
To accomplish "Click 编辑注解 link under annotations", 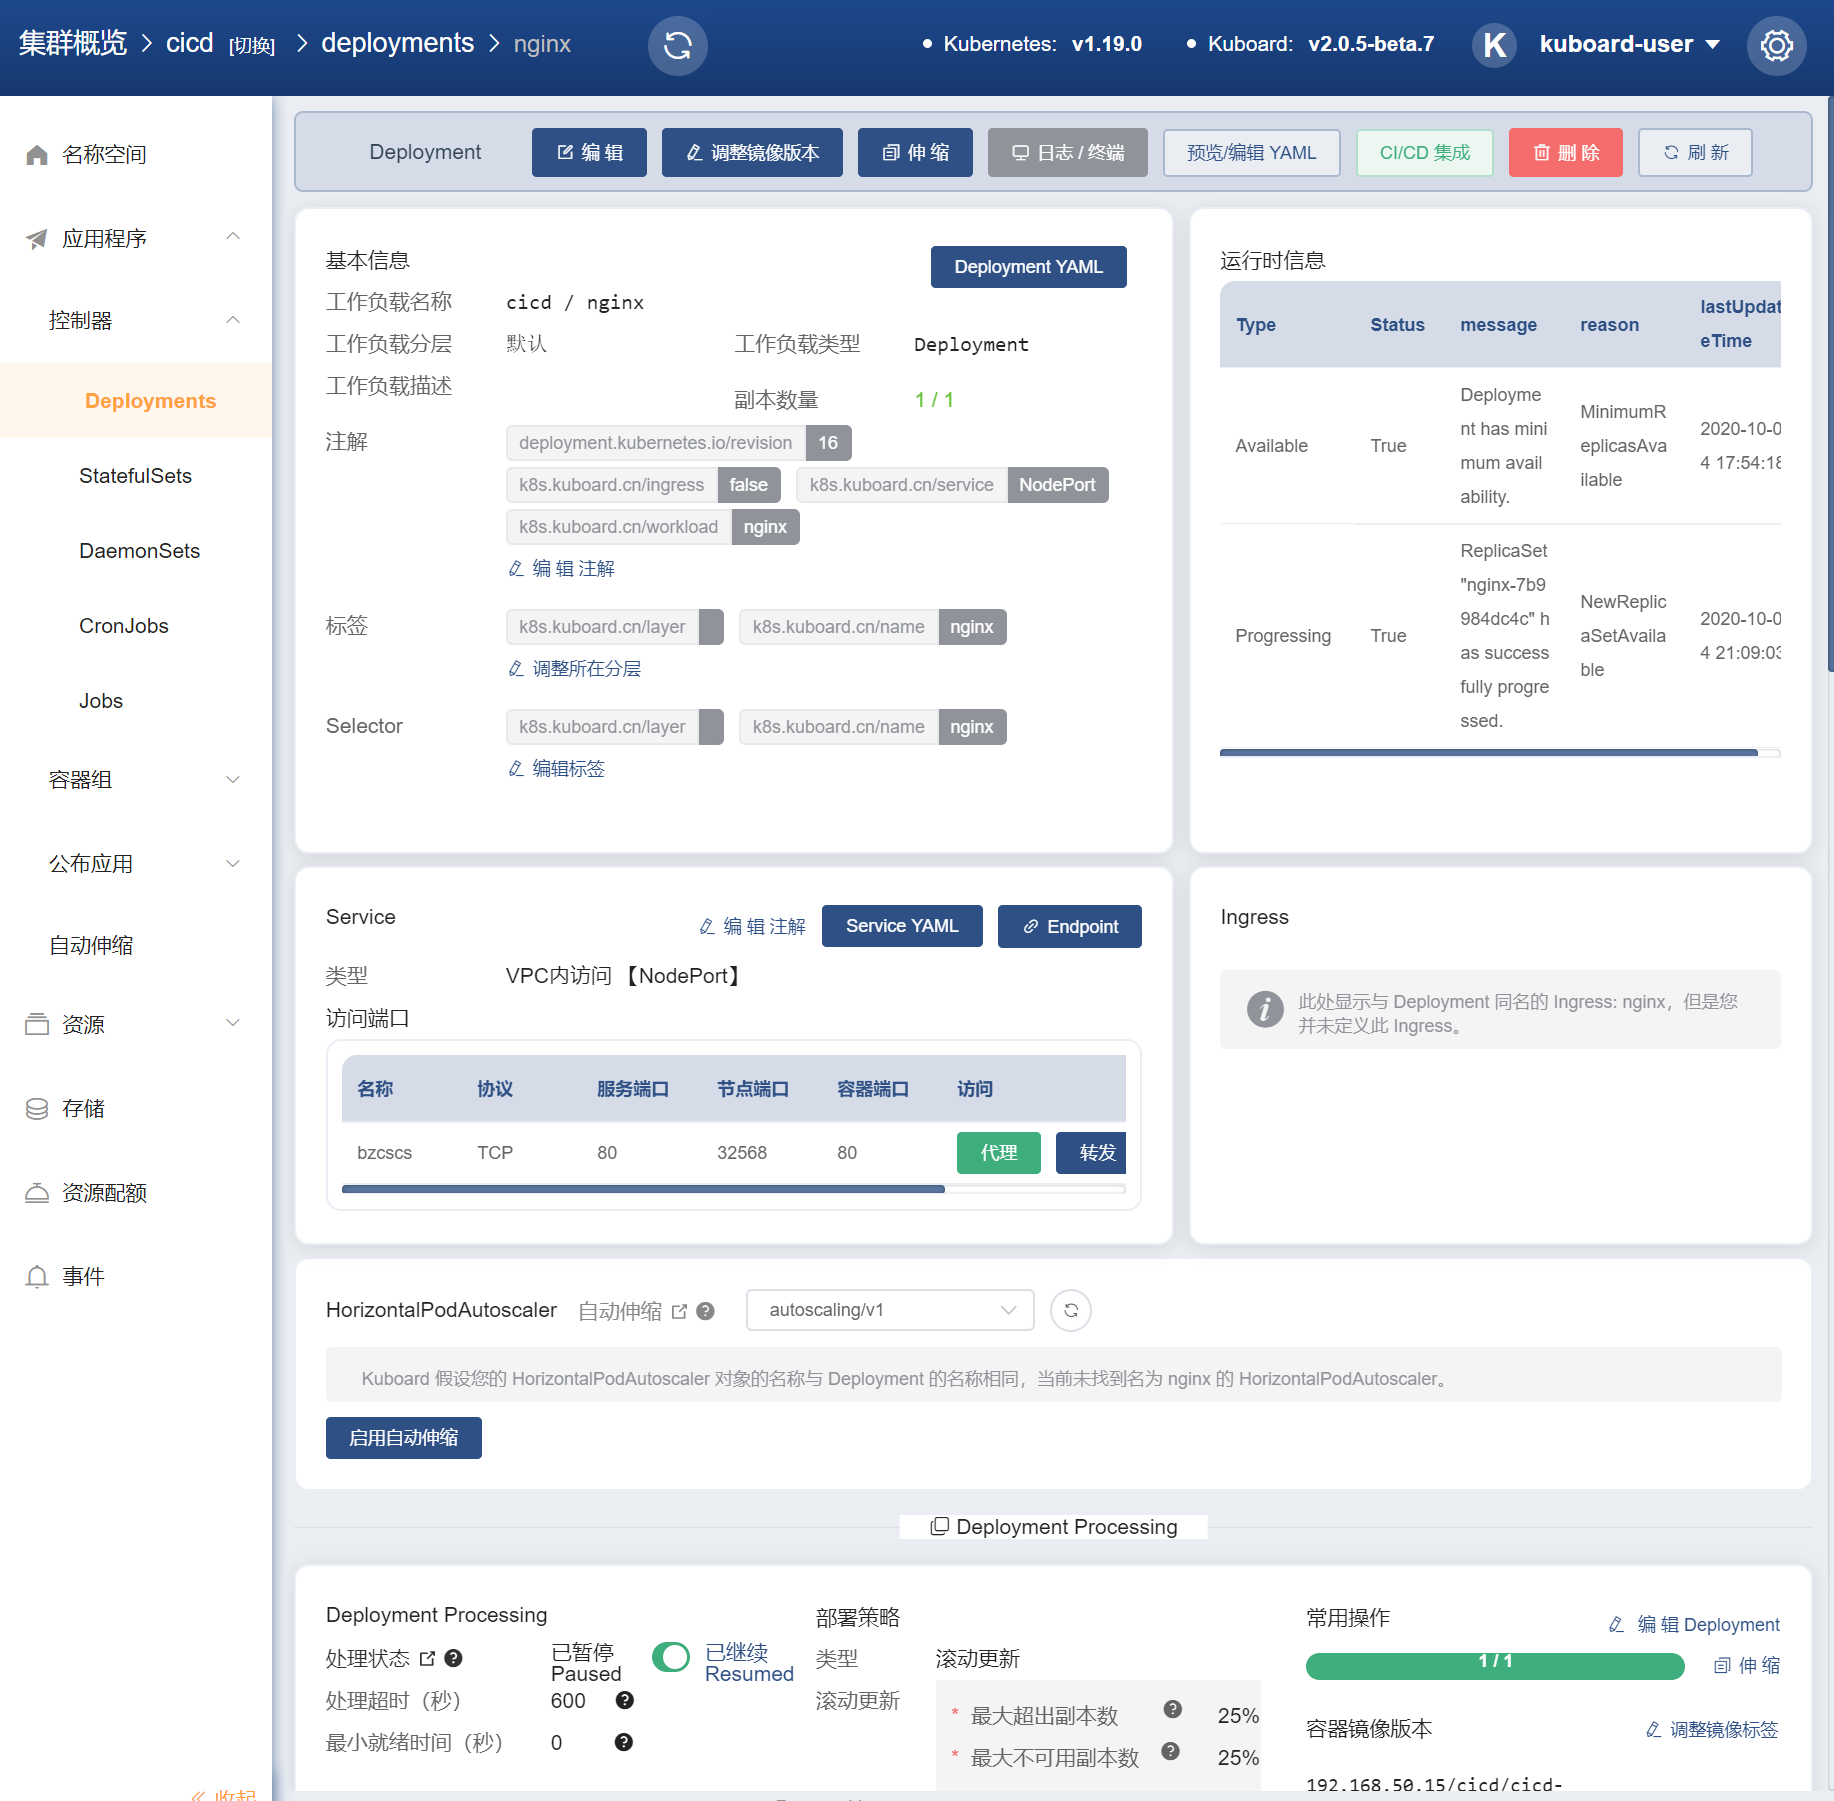I will coord(562,569).
